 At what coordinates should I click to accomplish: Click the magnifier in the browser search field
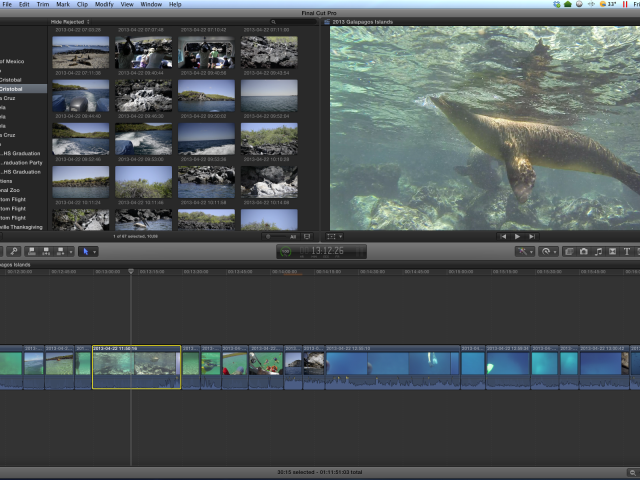273,22
